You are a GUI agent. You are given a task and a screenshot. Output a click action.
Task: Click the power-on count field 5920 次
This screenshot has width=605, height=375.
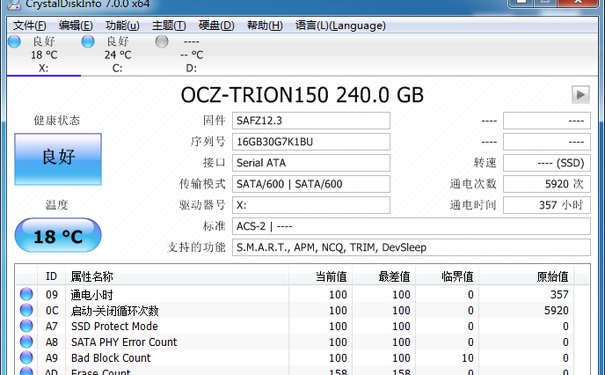547,184
